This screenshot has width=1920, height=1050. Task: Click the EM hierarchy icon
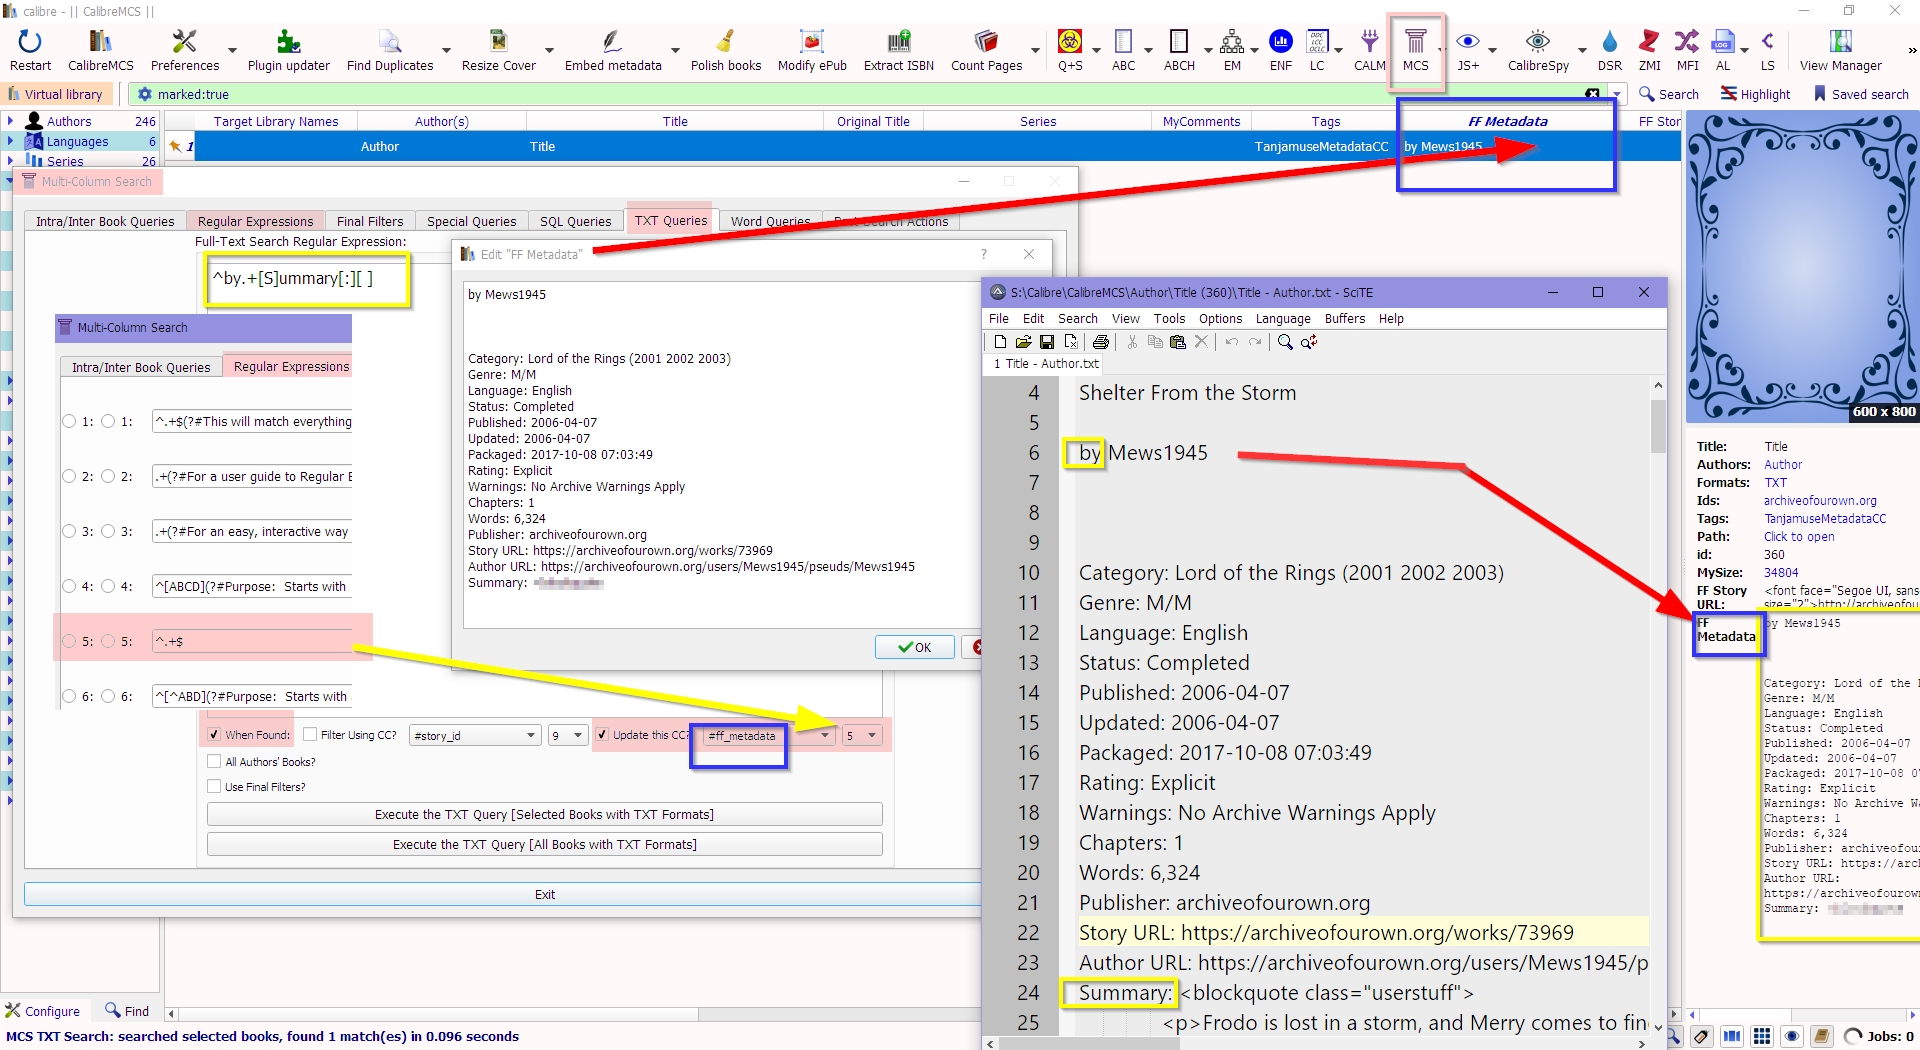pyautogui.click(x=1232, y=42)
